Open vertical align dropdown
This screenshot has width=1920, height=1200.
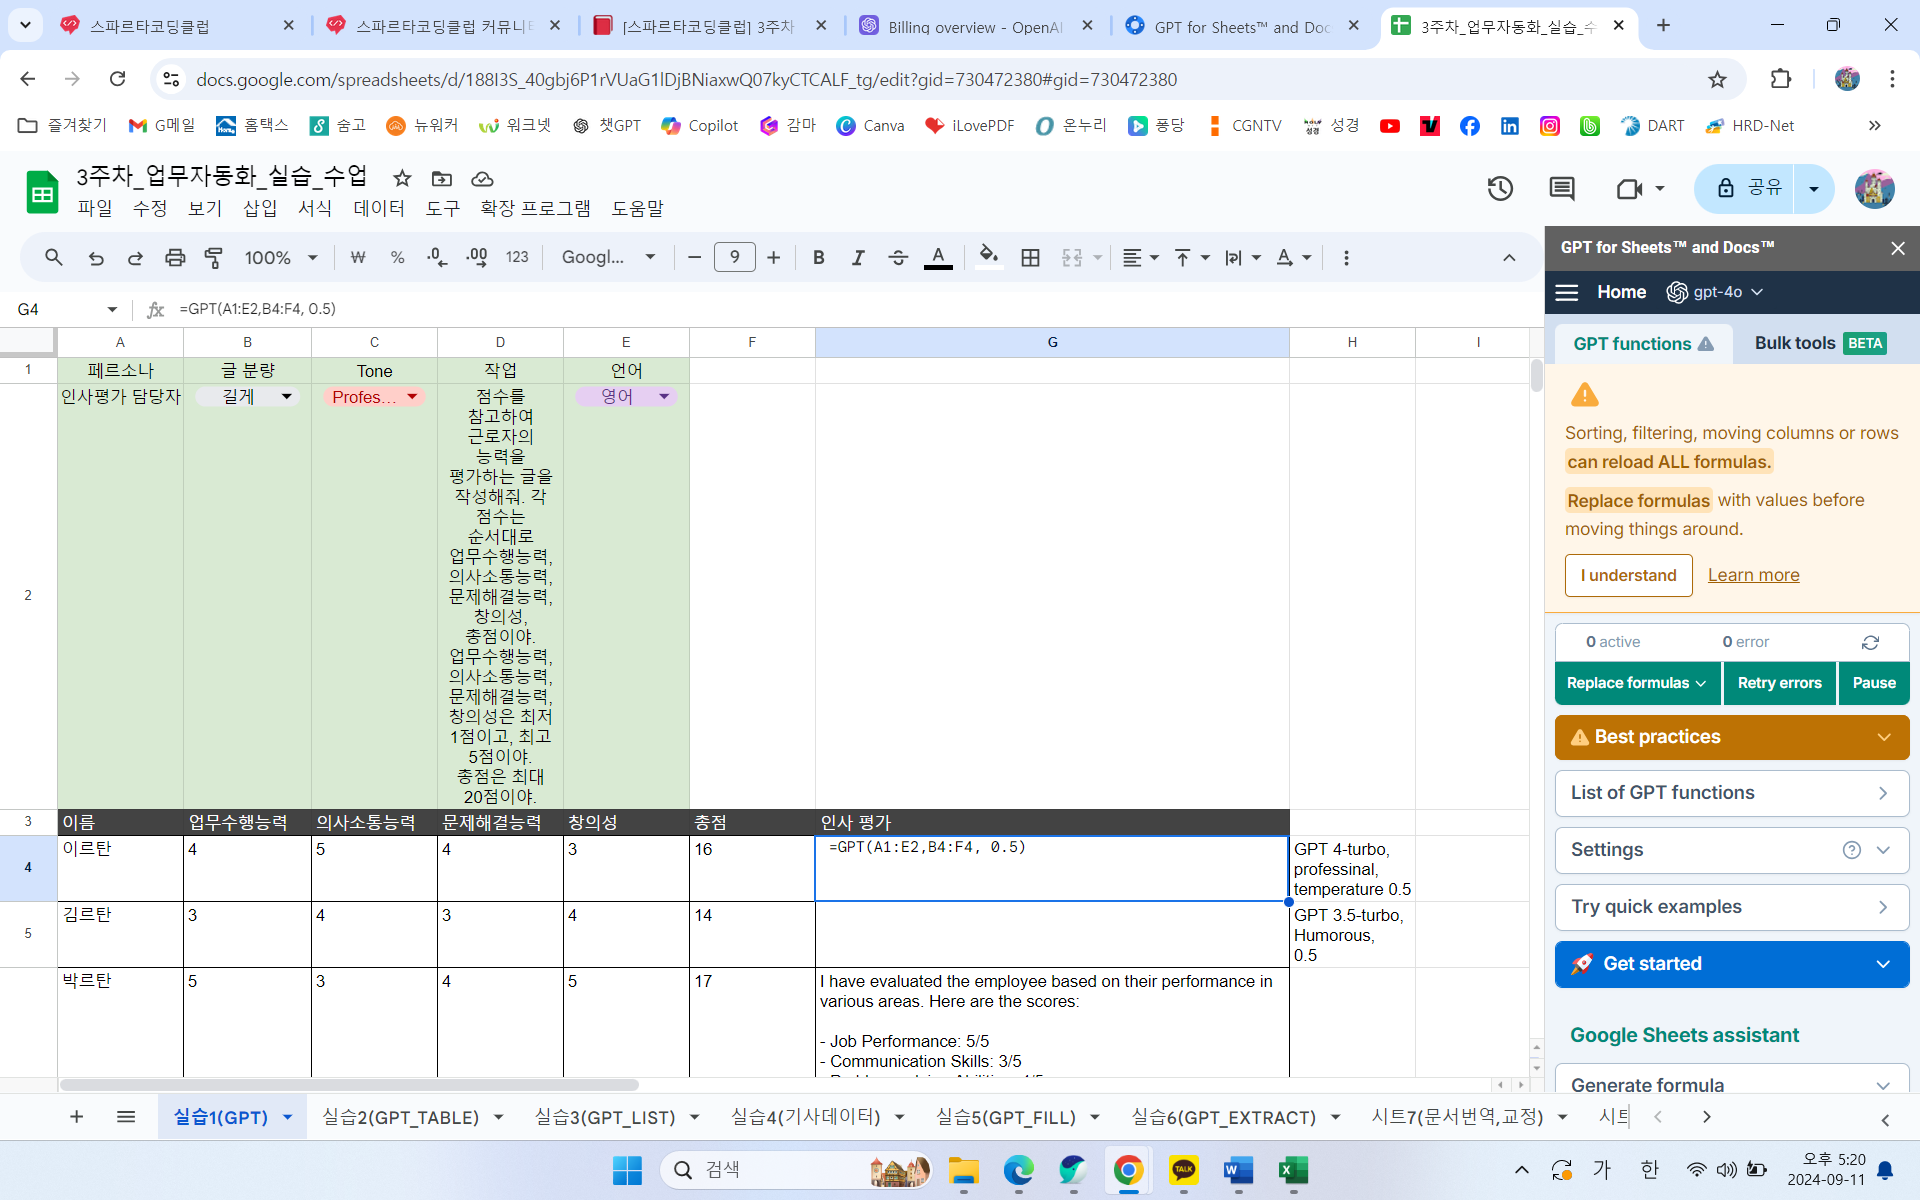(x=1191, y=258)
